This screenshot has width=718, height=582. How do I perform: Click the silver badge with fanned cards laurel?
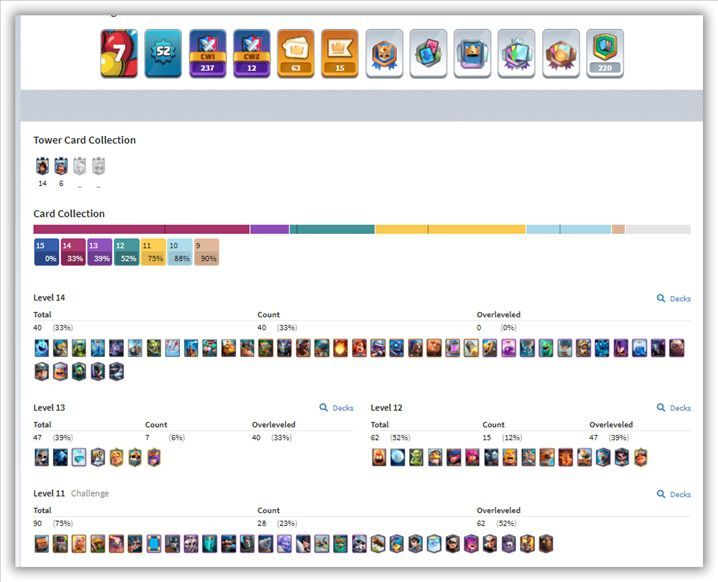[x=516, y=53]
